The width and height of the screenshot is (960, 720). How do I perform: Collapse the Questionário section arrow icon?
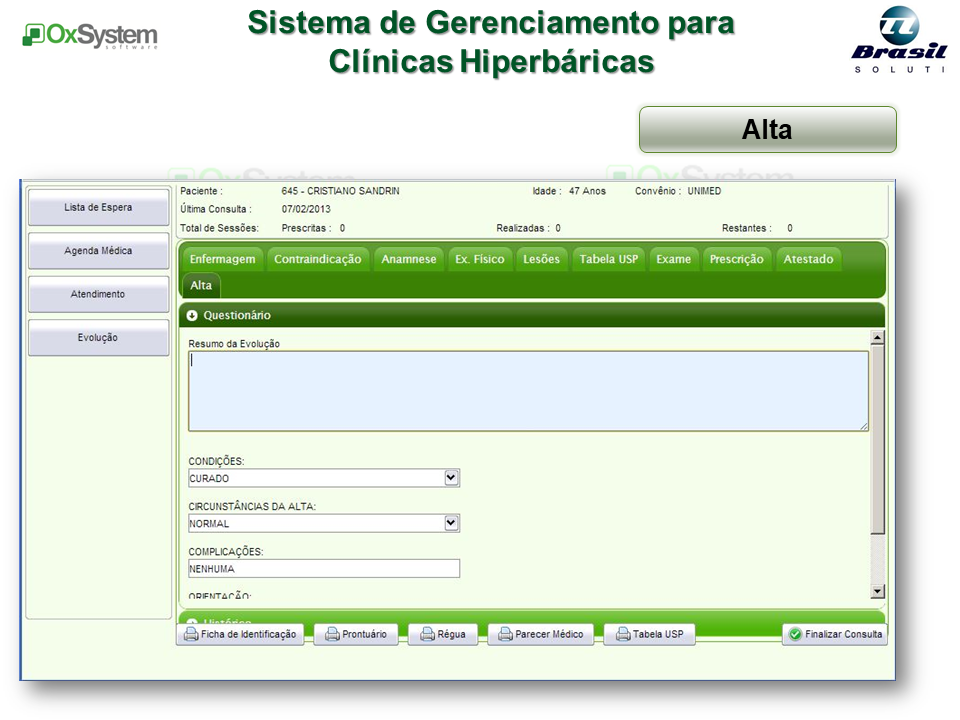click(192, 315)
